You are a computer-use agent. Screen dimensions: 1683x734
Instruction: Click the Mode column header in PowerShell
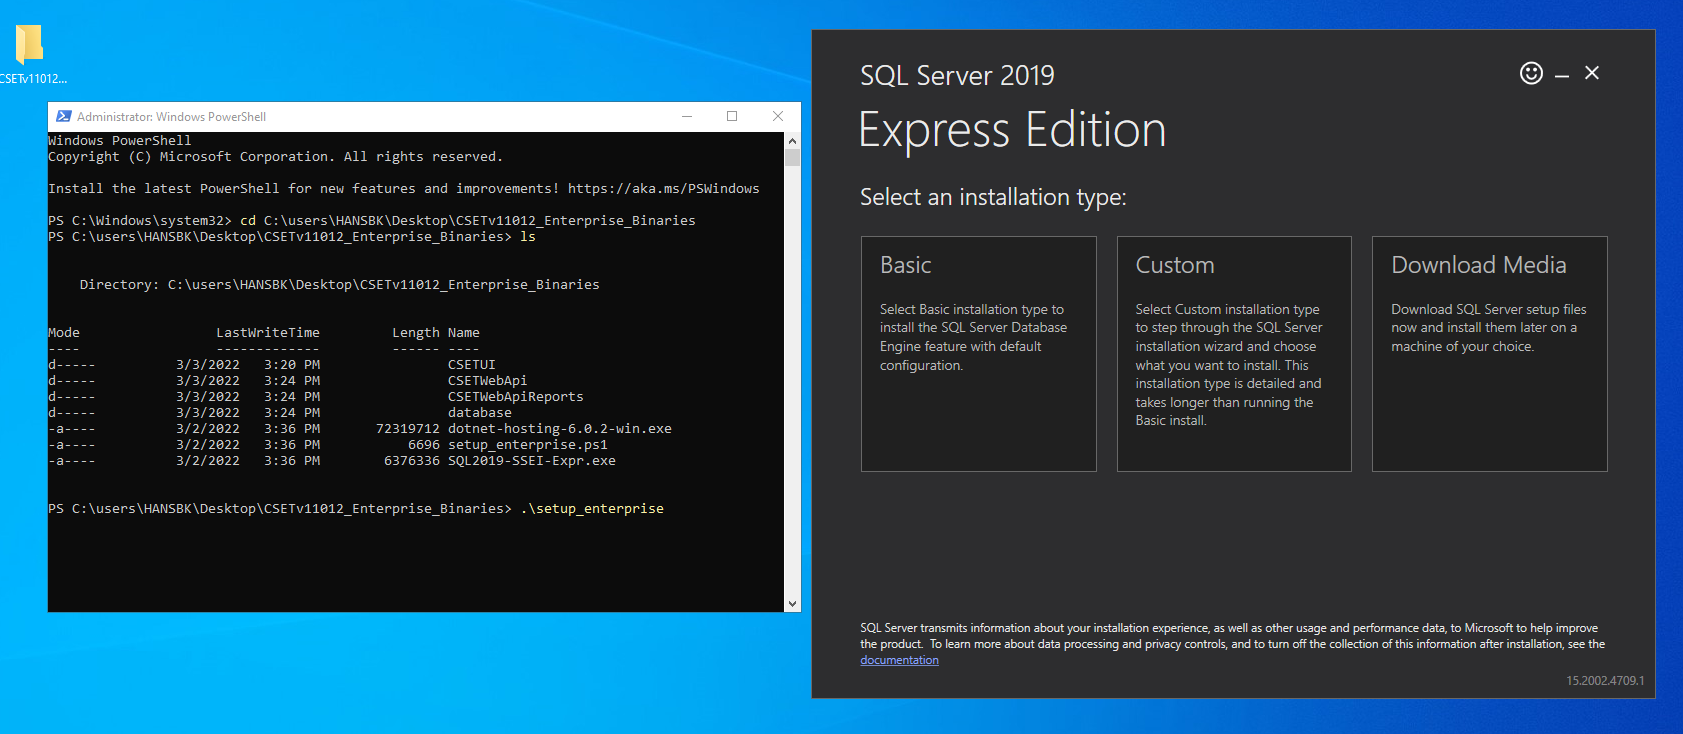[64, 333]
